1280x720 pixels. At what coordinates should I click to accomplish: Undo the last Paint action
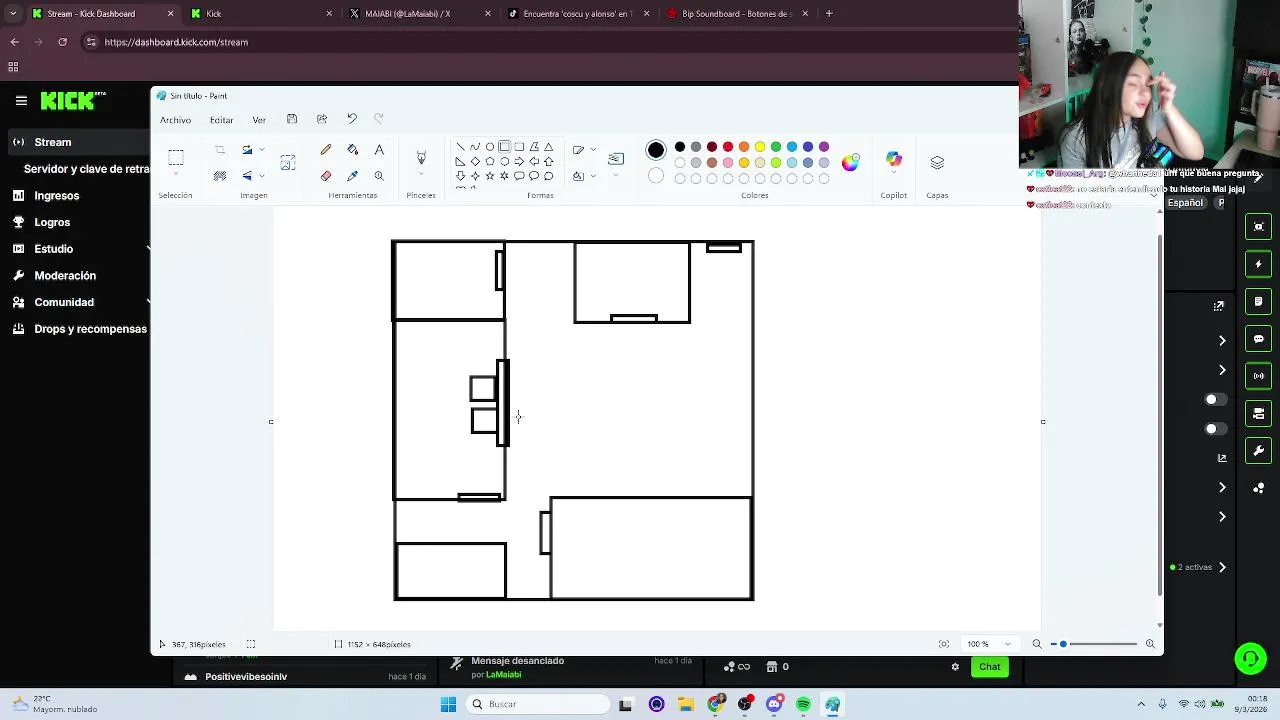point(352,119)
